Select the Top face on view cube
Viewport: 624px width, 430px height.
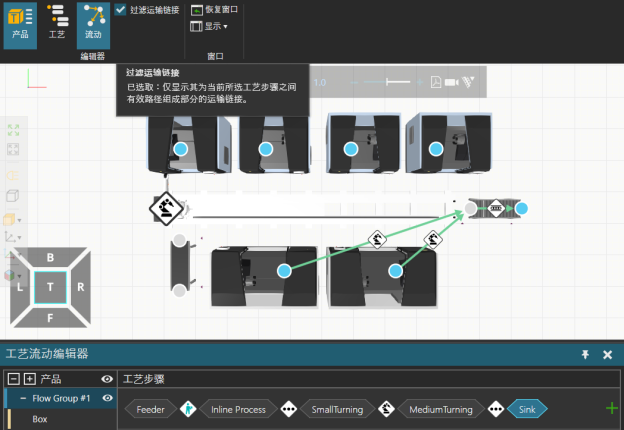(x=50, y=286)
